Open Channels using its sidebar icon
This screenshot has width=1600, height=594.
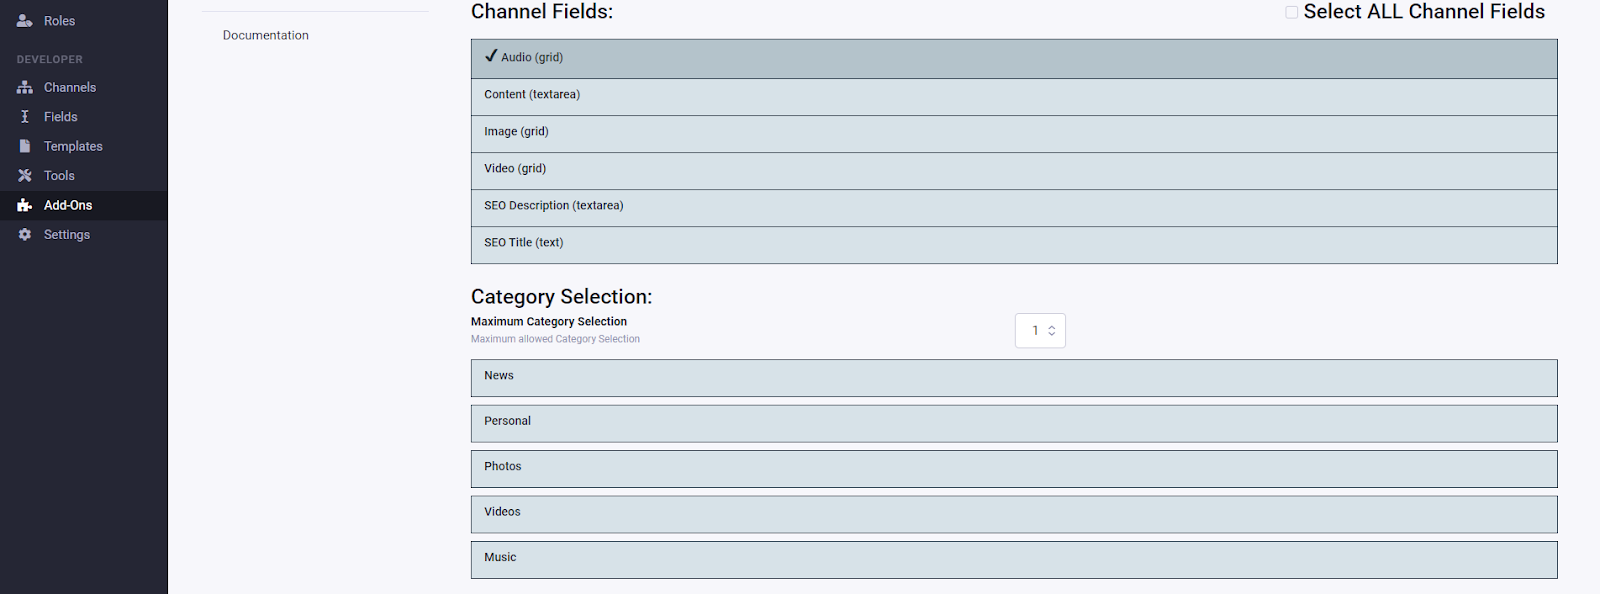[25, 87]
